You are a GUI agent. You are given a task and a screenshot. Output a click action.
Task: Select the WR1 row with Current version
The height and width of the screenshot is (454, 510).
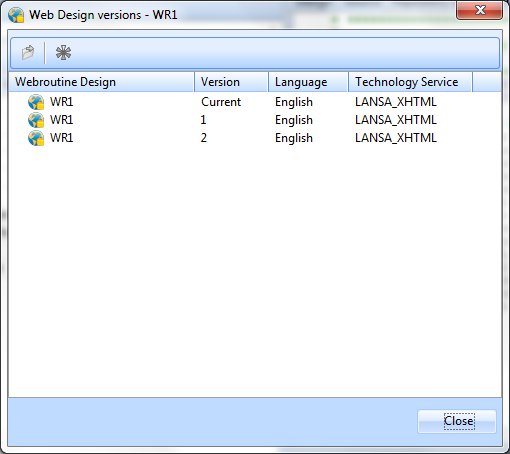[x=255, y=102]
